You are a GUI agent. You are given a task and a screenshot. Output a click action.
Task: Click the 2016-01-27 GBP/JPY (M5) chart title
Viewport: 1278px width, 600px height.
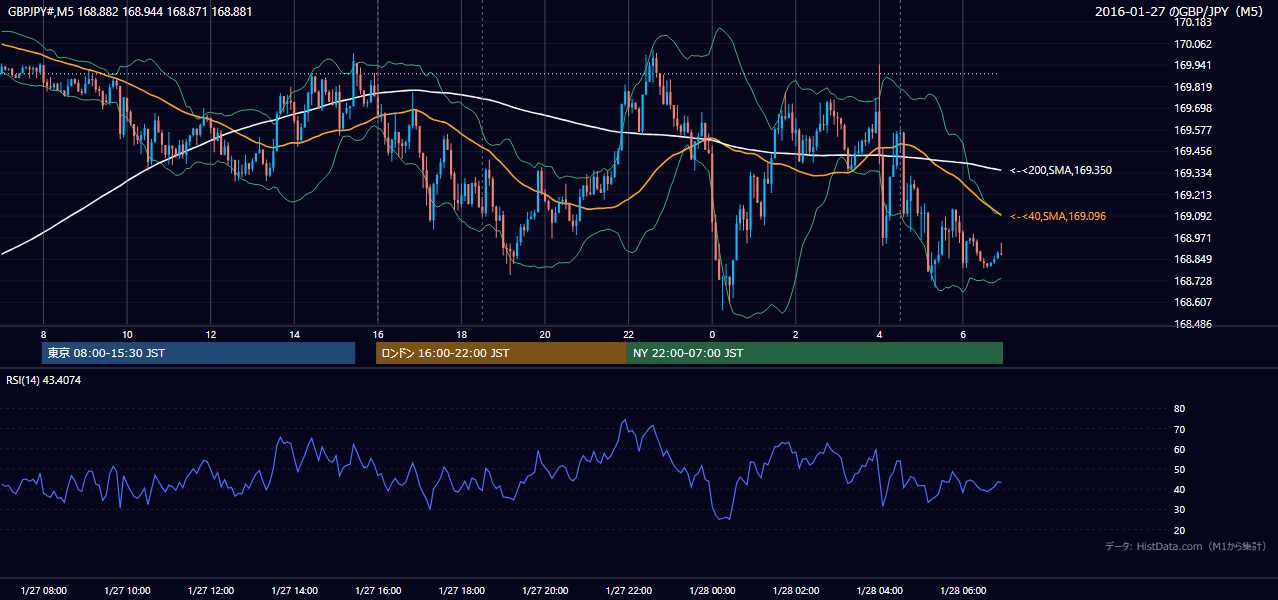point(1181,12)
